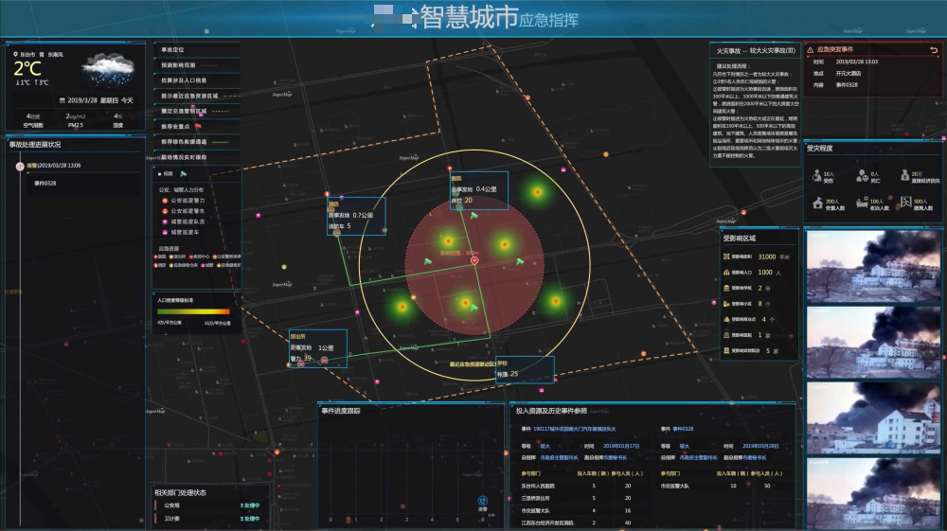The width and height of the screenshot is (947, 531).
Task: Click the calendar icon beside 2019/3/28
Action: click(x=63, y=100)
